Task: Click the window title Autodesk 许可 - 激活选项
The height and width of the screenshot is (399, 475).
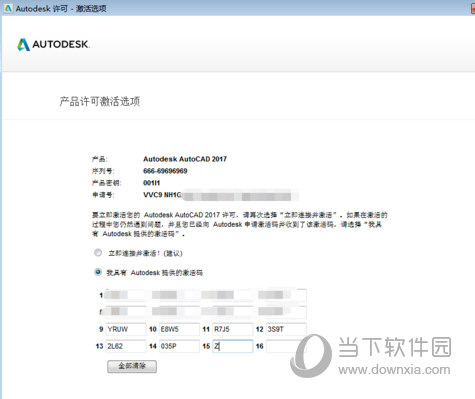Action: [61, 9]
